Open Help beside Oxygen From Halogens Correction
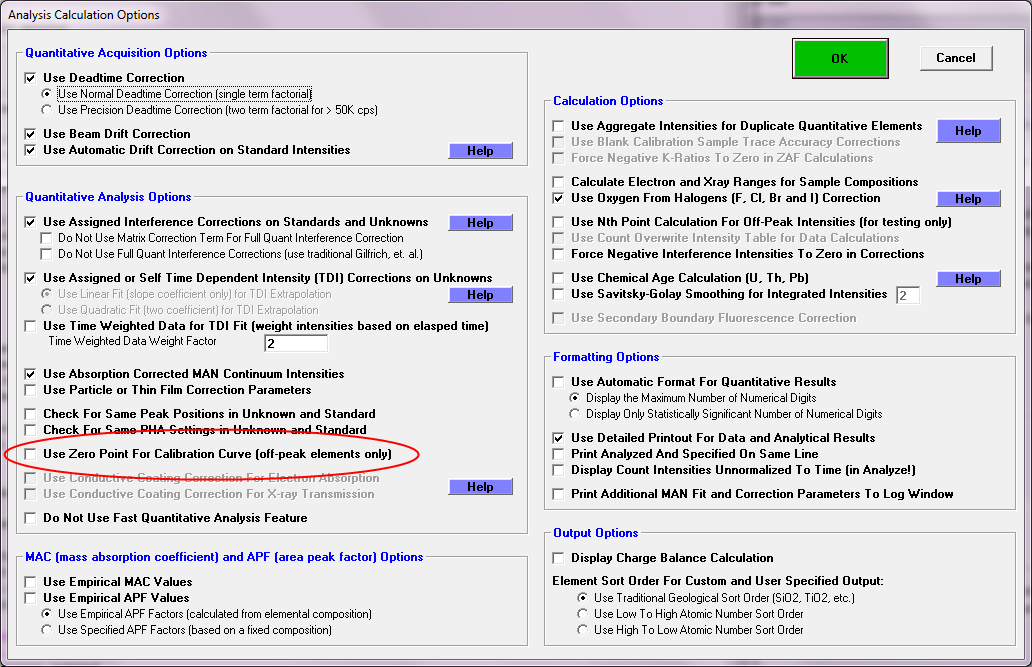Viewport: 1032px width, 667px height. 967,199
